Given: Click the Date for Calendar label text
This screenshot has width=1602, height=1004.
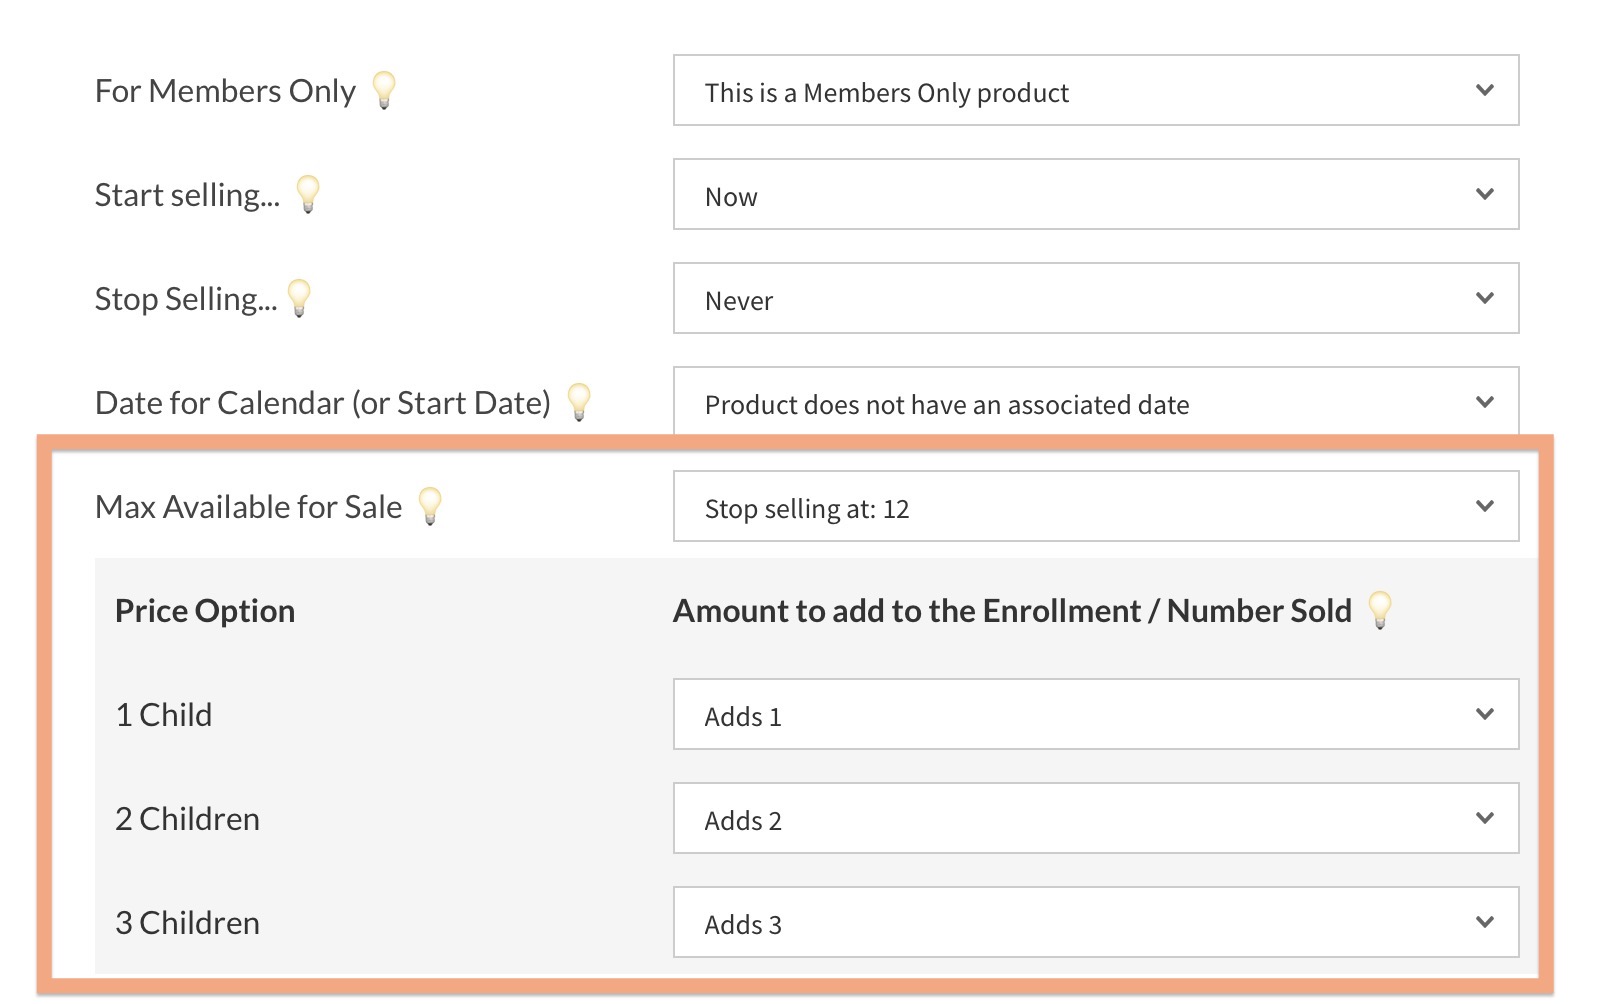Looking at the screenshot, I should pos(322,403).
